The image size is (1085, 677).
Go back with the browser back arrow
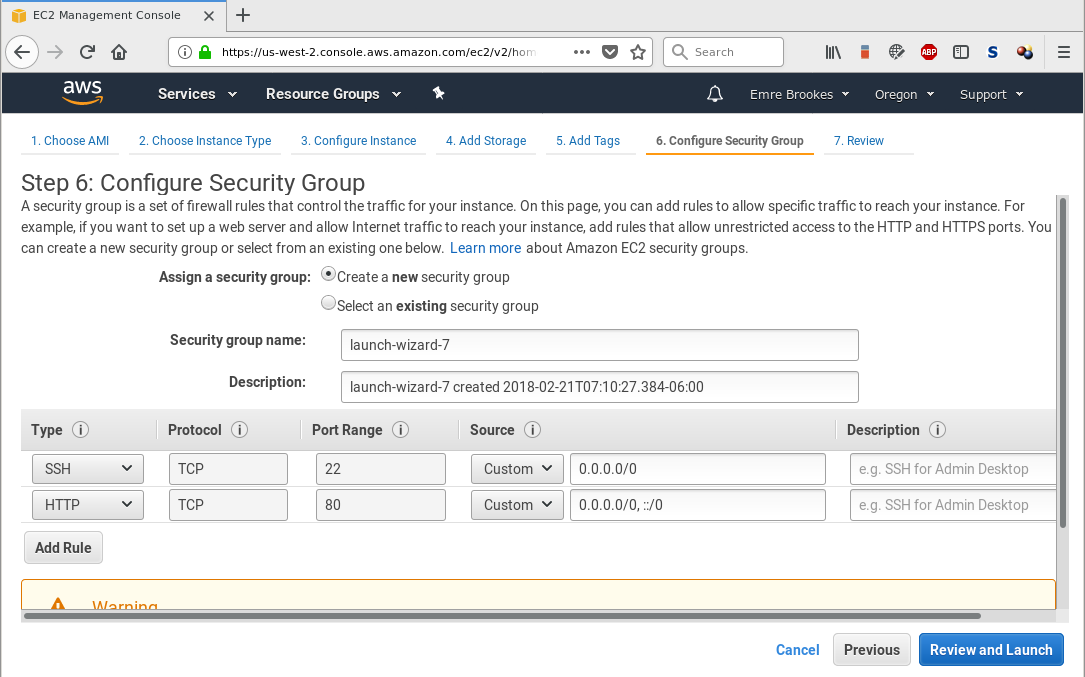click(22, 52)
